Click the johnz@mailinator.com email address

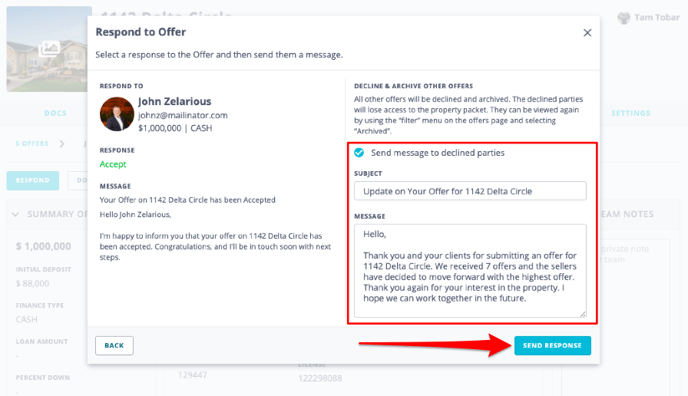click(x=183, y=115)
